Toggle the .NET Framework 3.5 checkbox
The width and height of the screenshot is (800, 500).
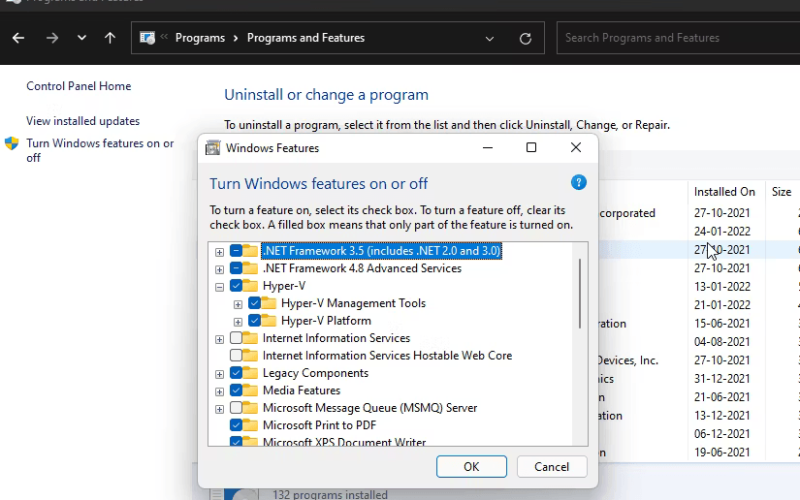click(236, 251)
